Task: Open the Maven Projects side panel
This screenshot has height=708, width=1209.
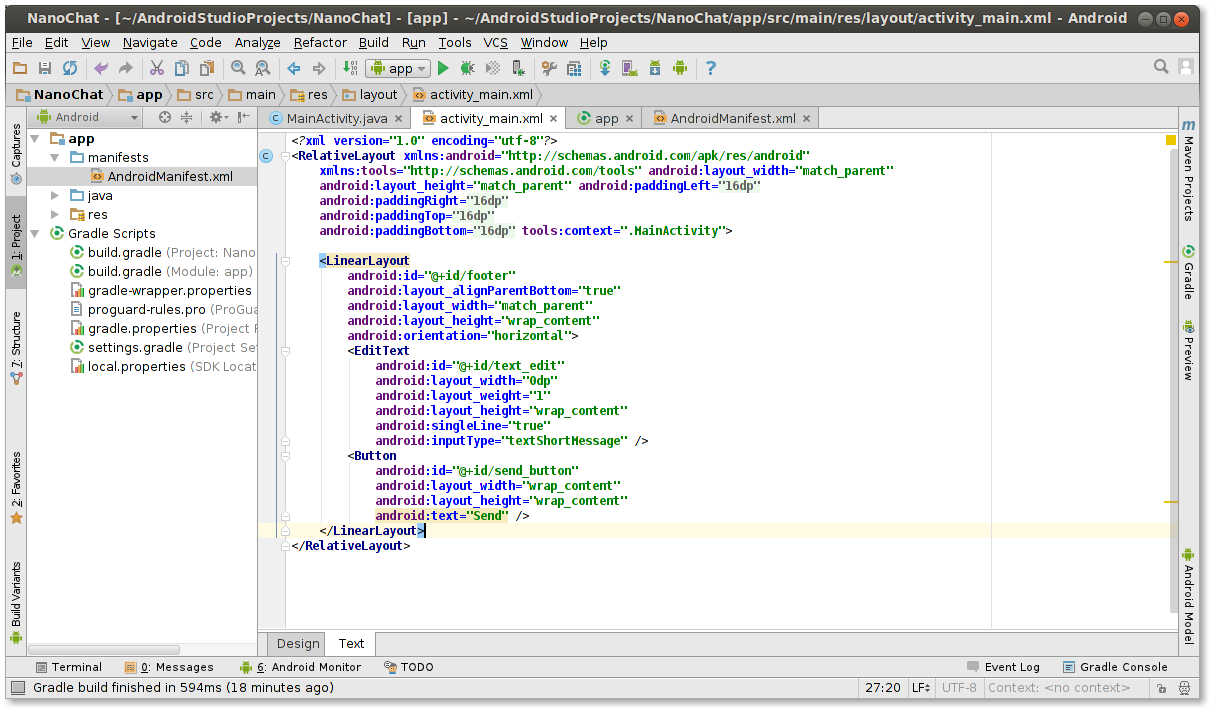Action: pyautogui.click(x=1188, y=171)
